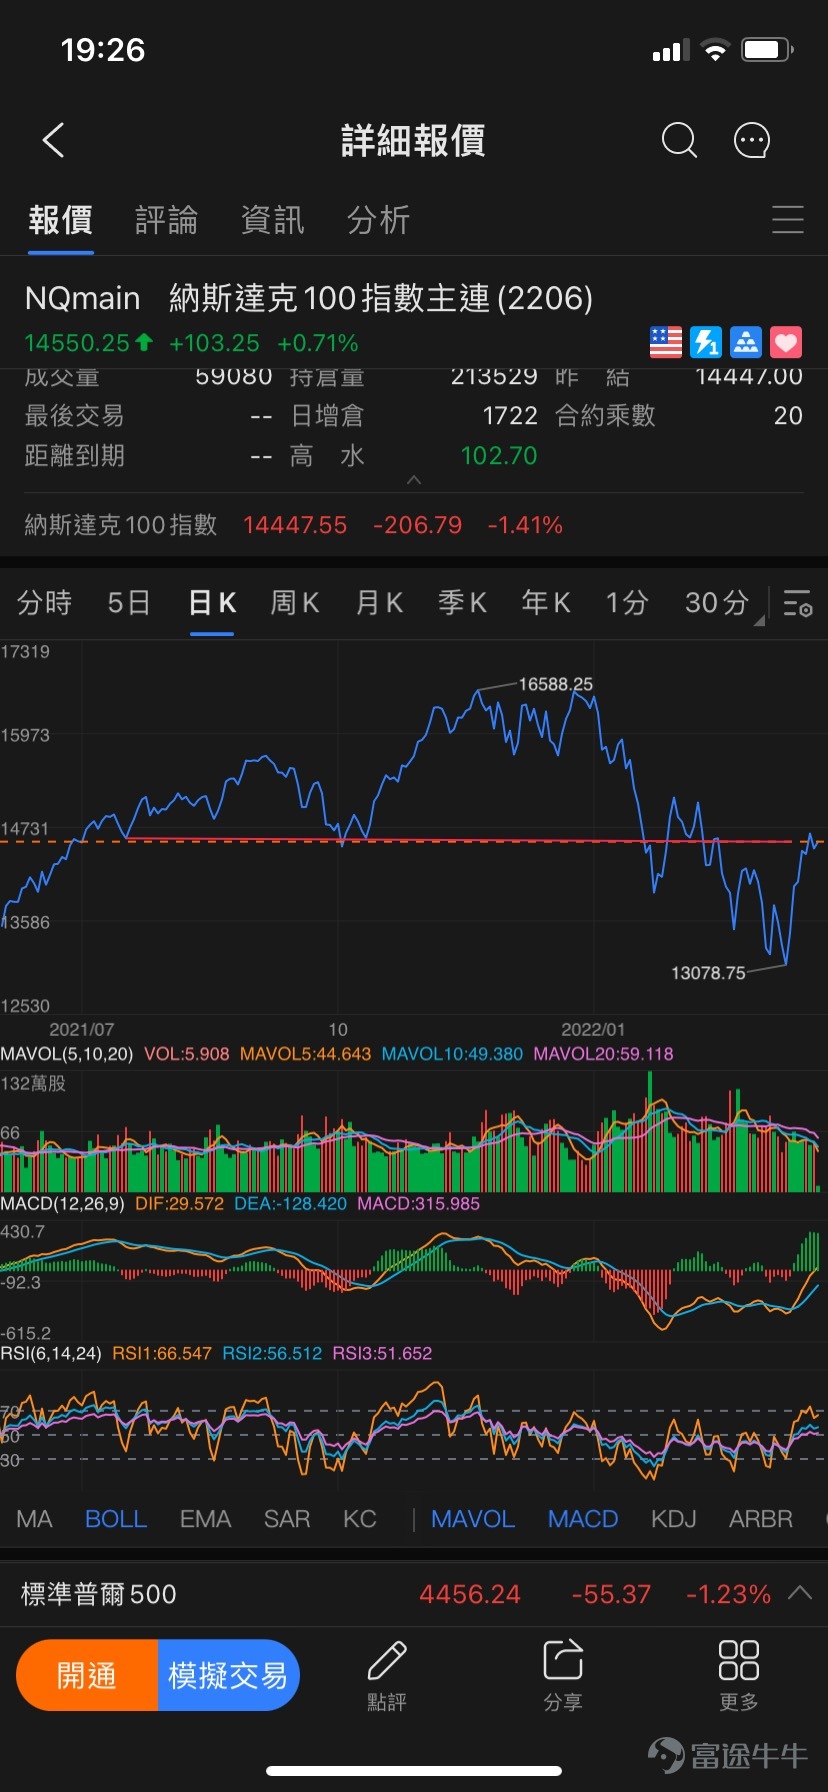The height and width of the screenshot is (1792, 828).
Task: Switch to the 資訊 tab
Action: point(272,220)
